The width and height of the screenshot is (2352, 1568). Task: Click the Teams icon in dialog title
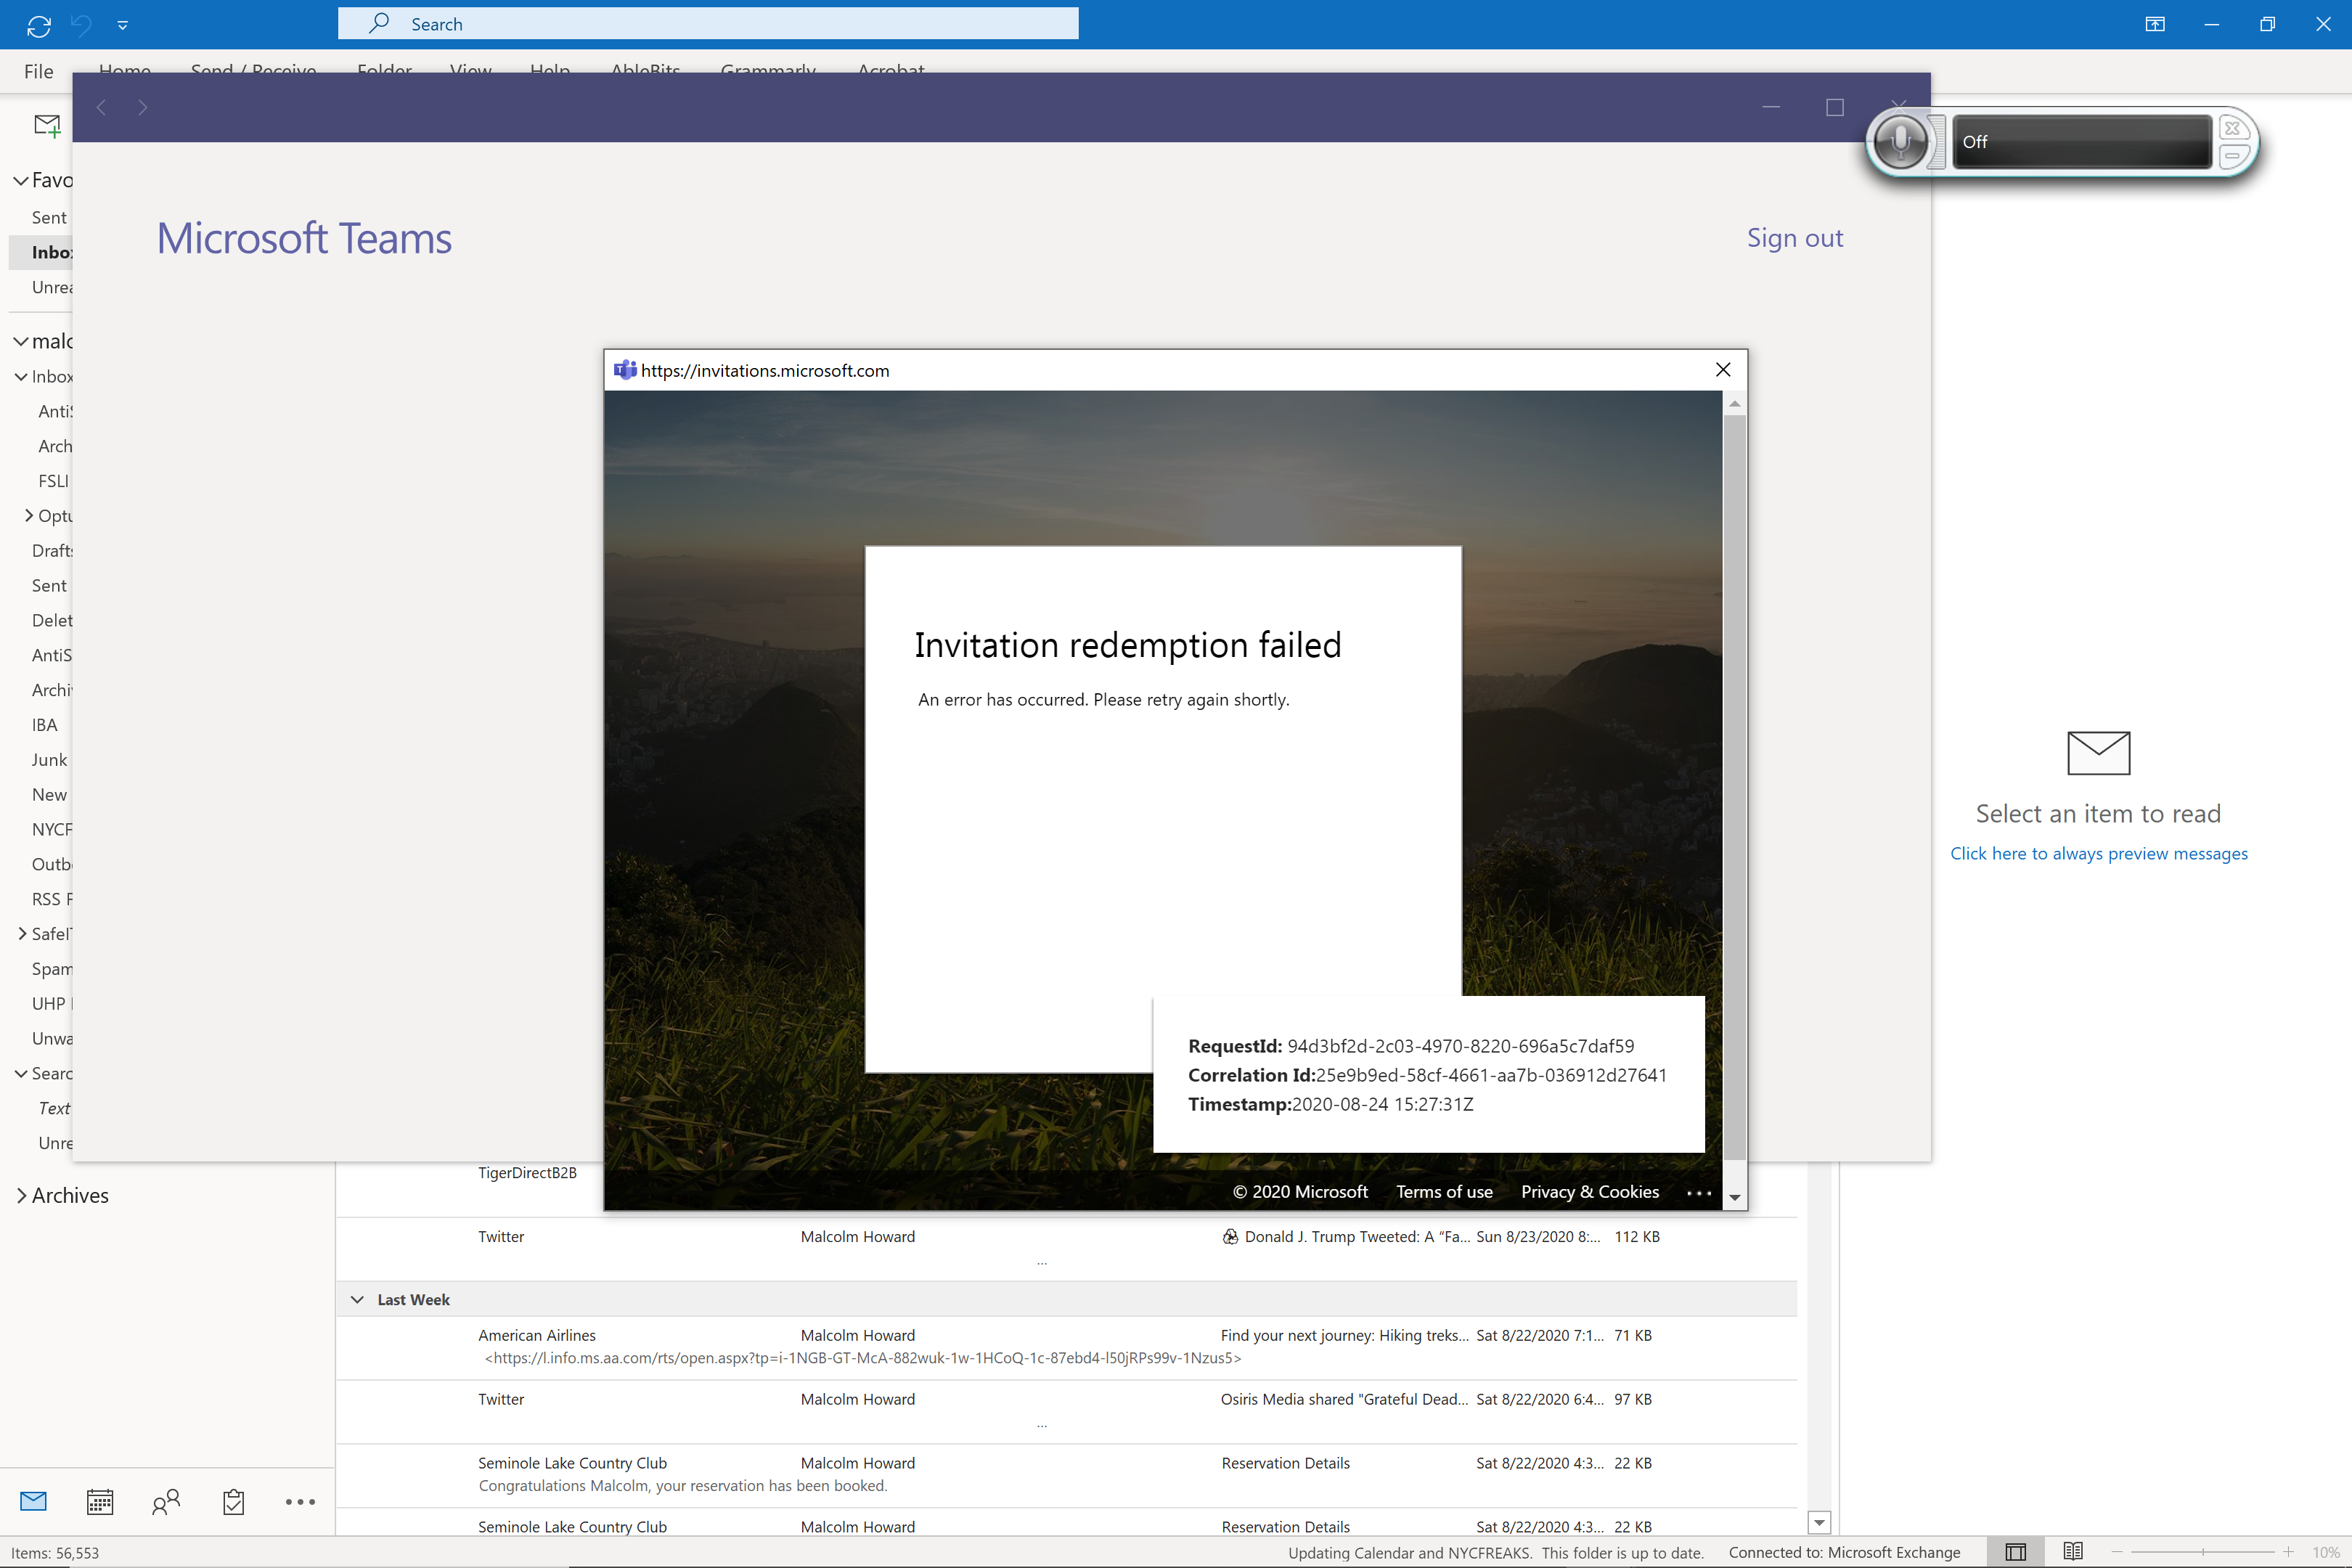625,370
